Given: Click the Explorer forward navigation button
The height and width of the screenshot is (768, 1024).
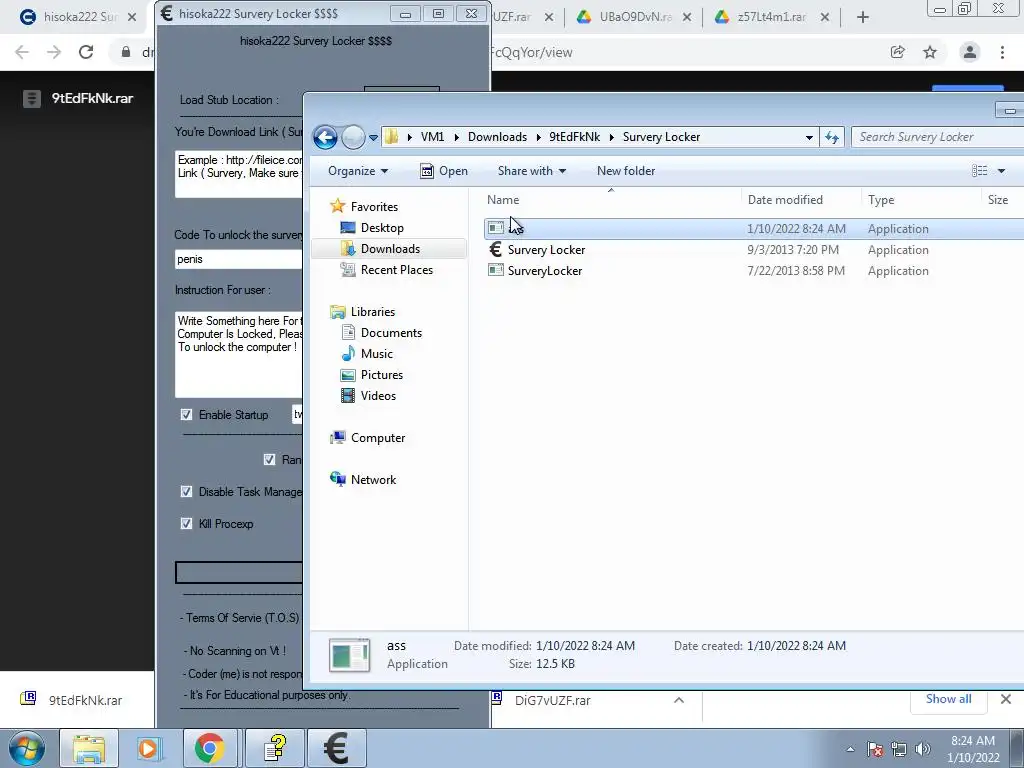Looking at the screenshot, I should click(353, 137).
